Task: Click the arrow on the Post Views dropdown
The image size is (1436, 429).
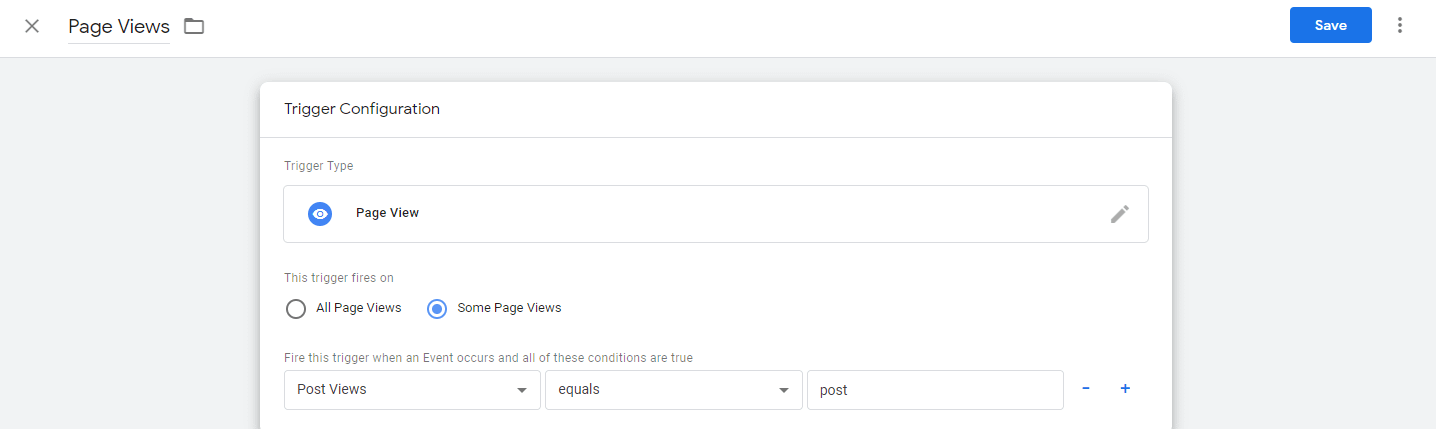Action: tap(522, 390)
